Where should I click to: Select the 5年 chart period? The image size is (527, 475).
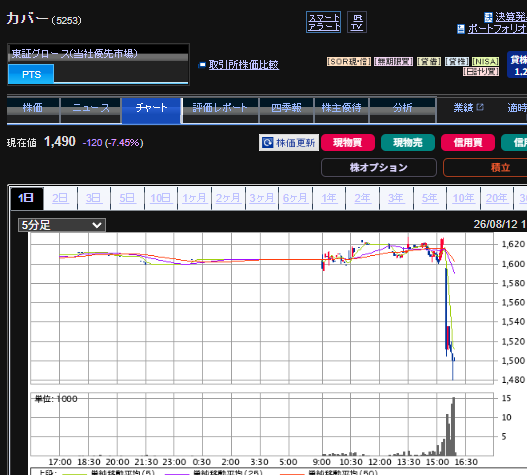(430, 198)
